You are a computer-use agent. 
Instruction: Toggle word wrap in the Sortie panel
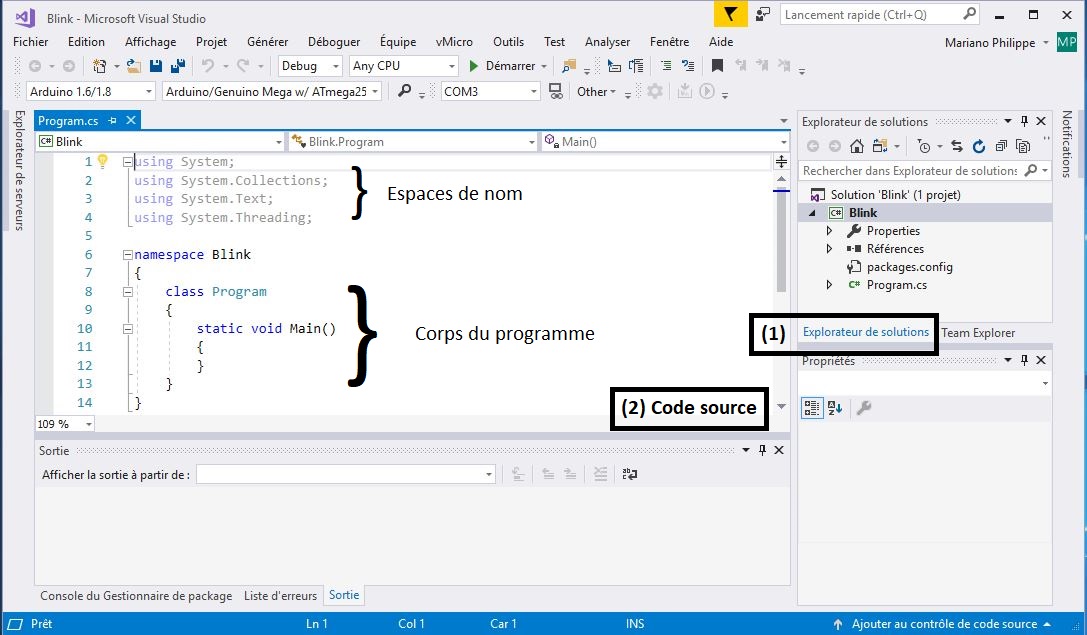(x=629, y=474)
